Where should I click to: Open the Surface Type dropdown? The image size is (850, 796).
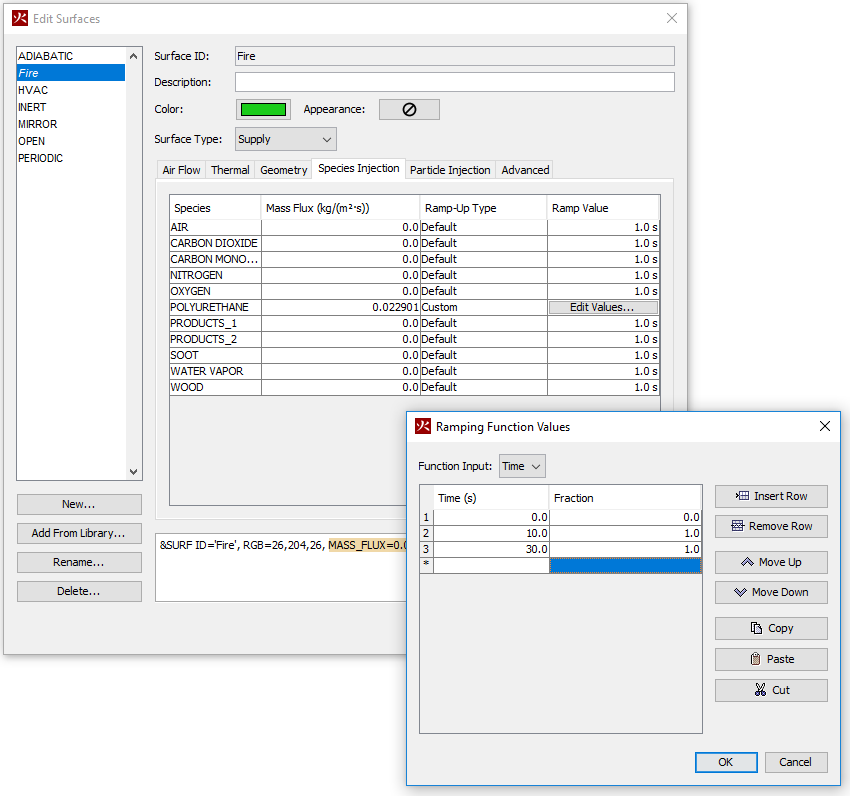tap(286, 139)
